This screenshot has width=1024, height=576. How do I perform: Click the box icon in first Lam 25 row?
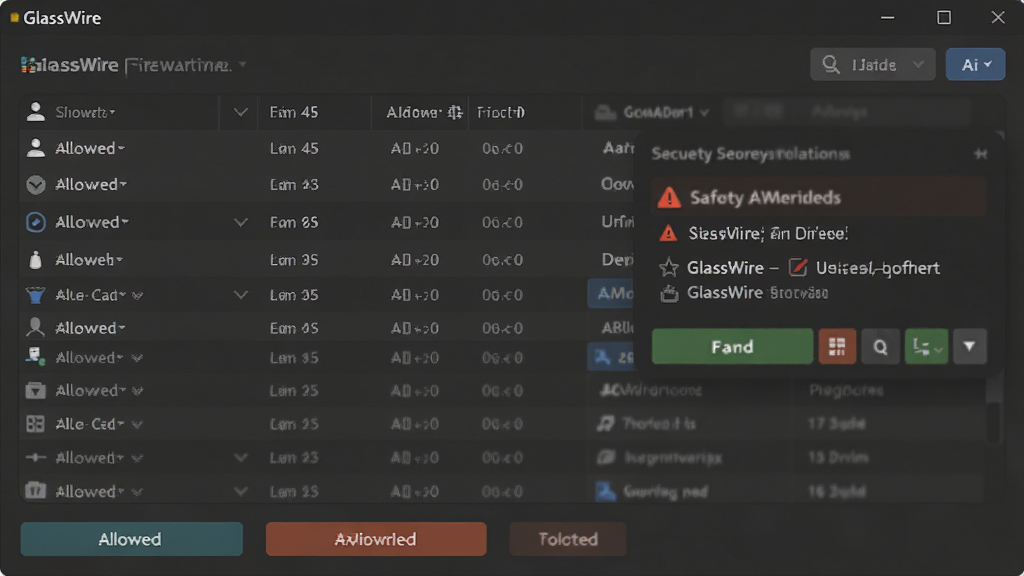pyautogui.click(x=35, y=391)
